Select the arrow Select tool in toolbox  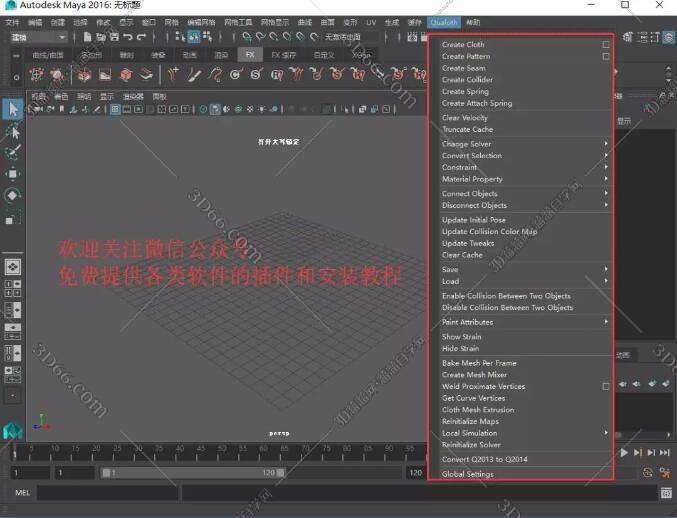pos(13,109)
